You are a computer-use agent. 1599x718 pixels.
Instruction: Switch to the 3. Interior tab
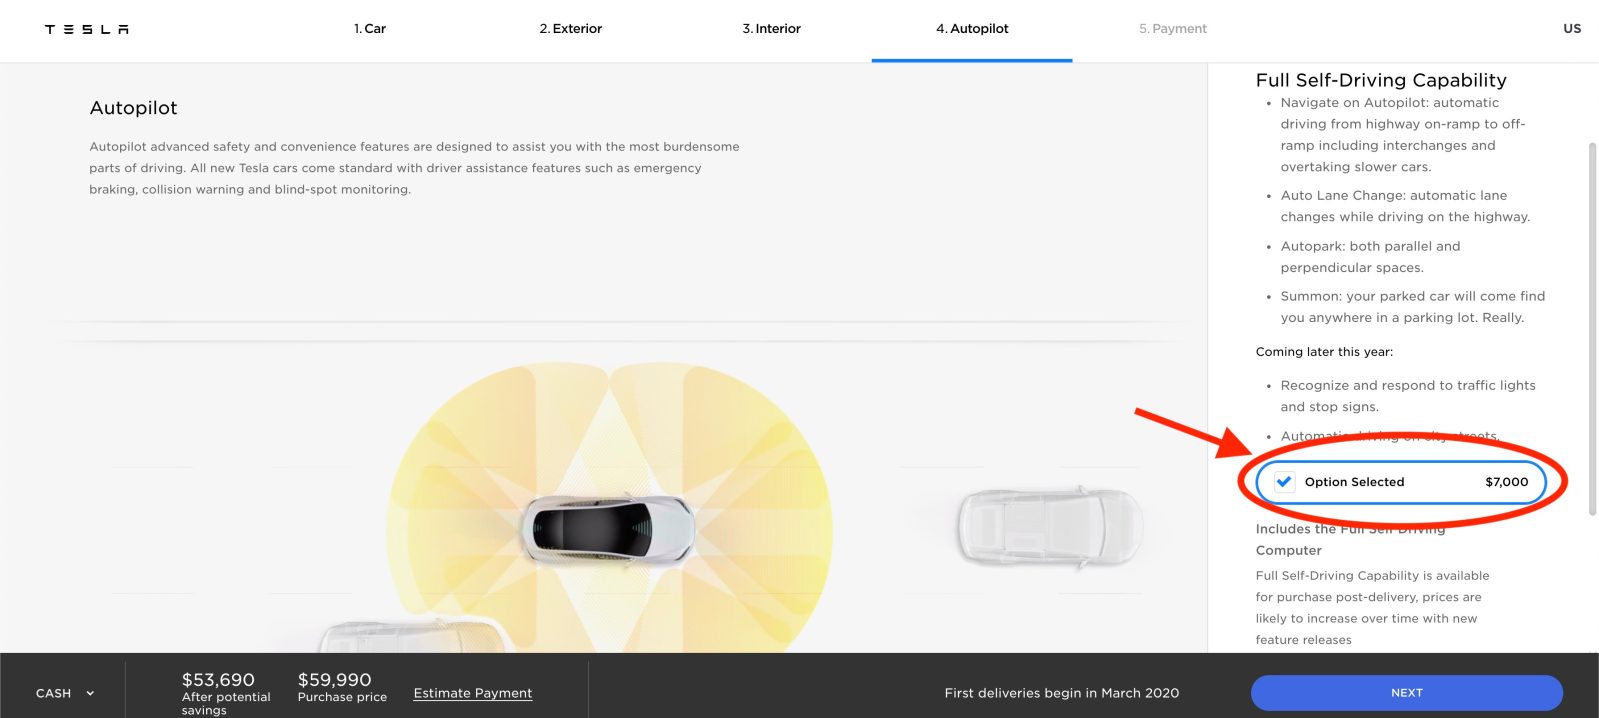tap(771, 29)
